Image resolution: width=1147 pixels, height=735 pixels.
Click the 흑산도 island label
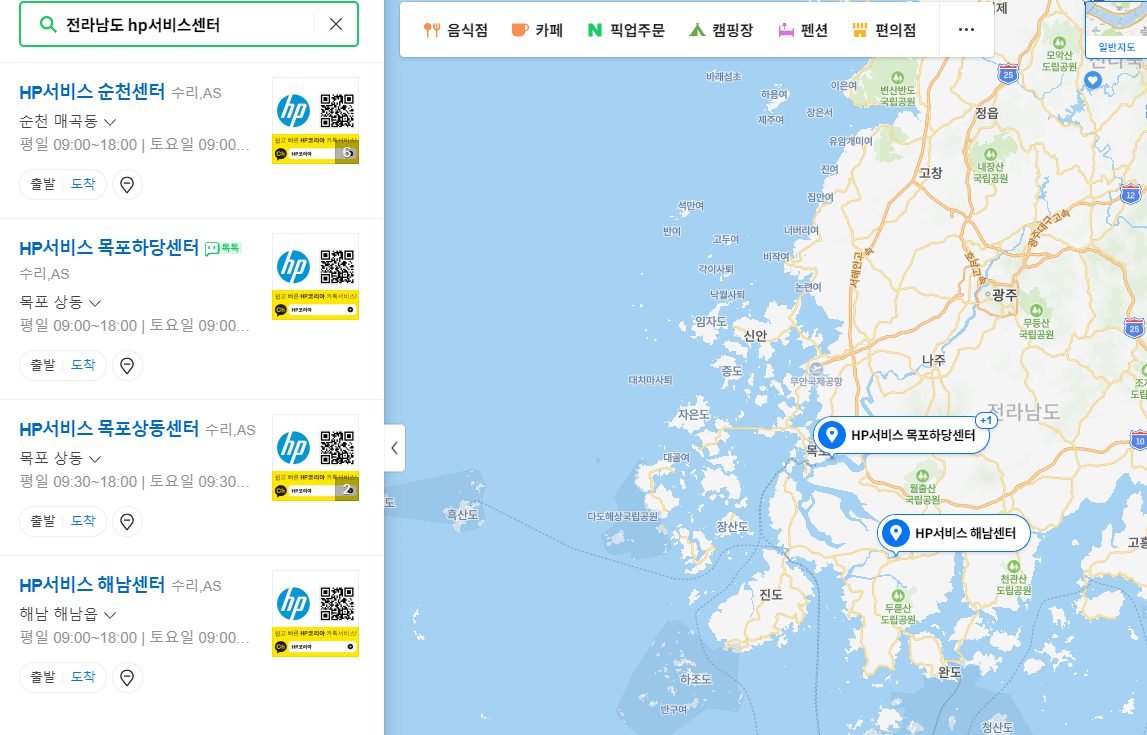[462, 515]
